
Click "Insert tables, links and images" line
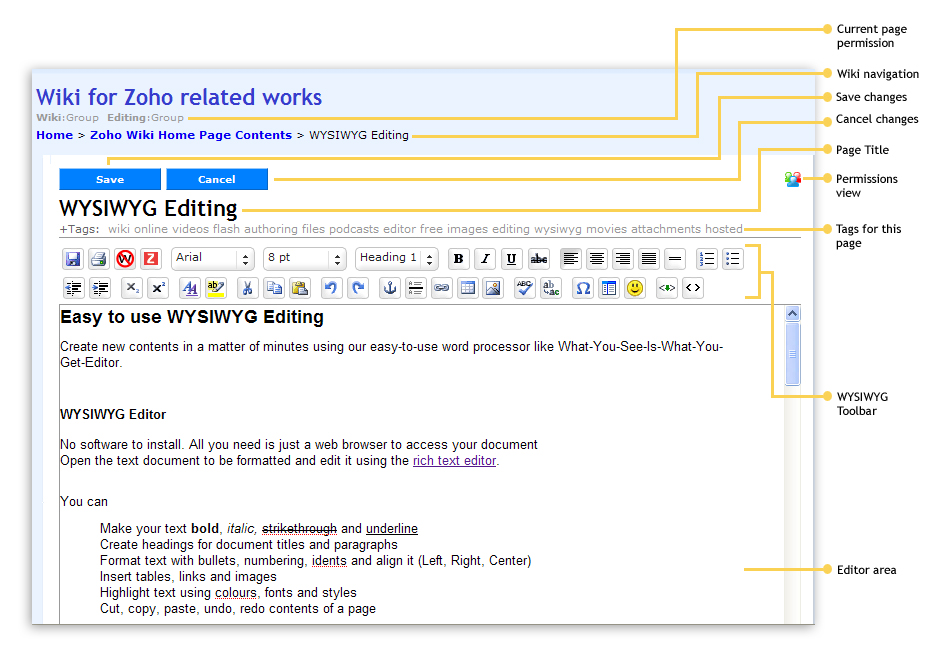[188, 577]
